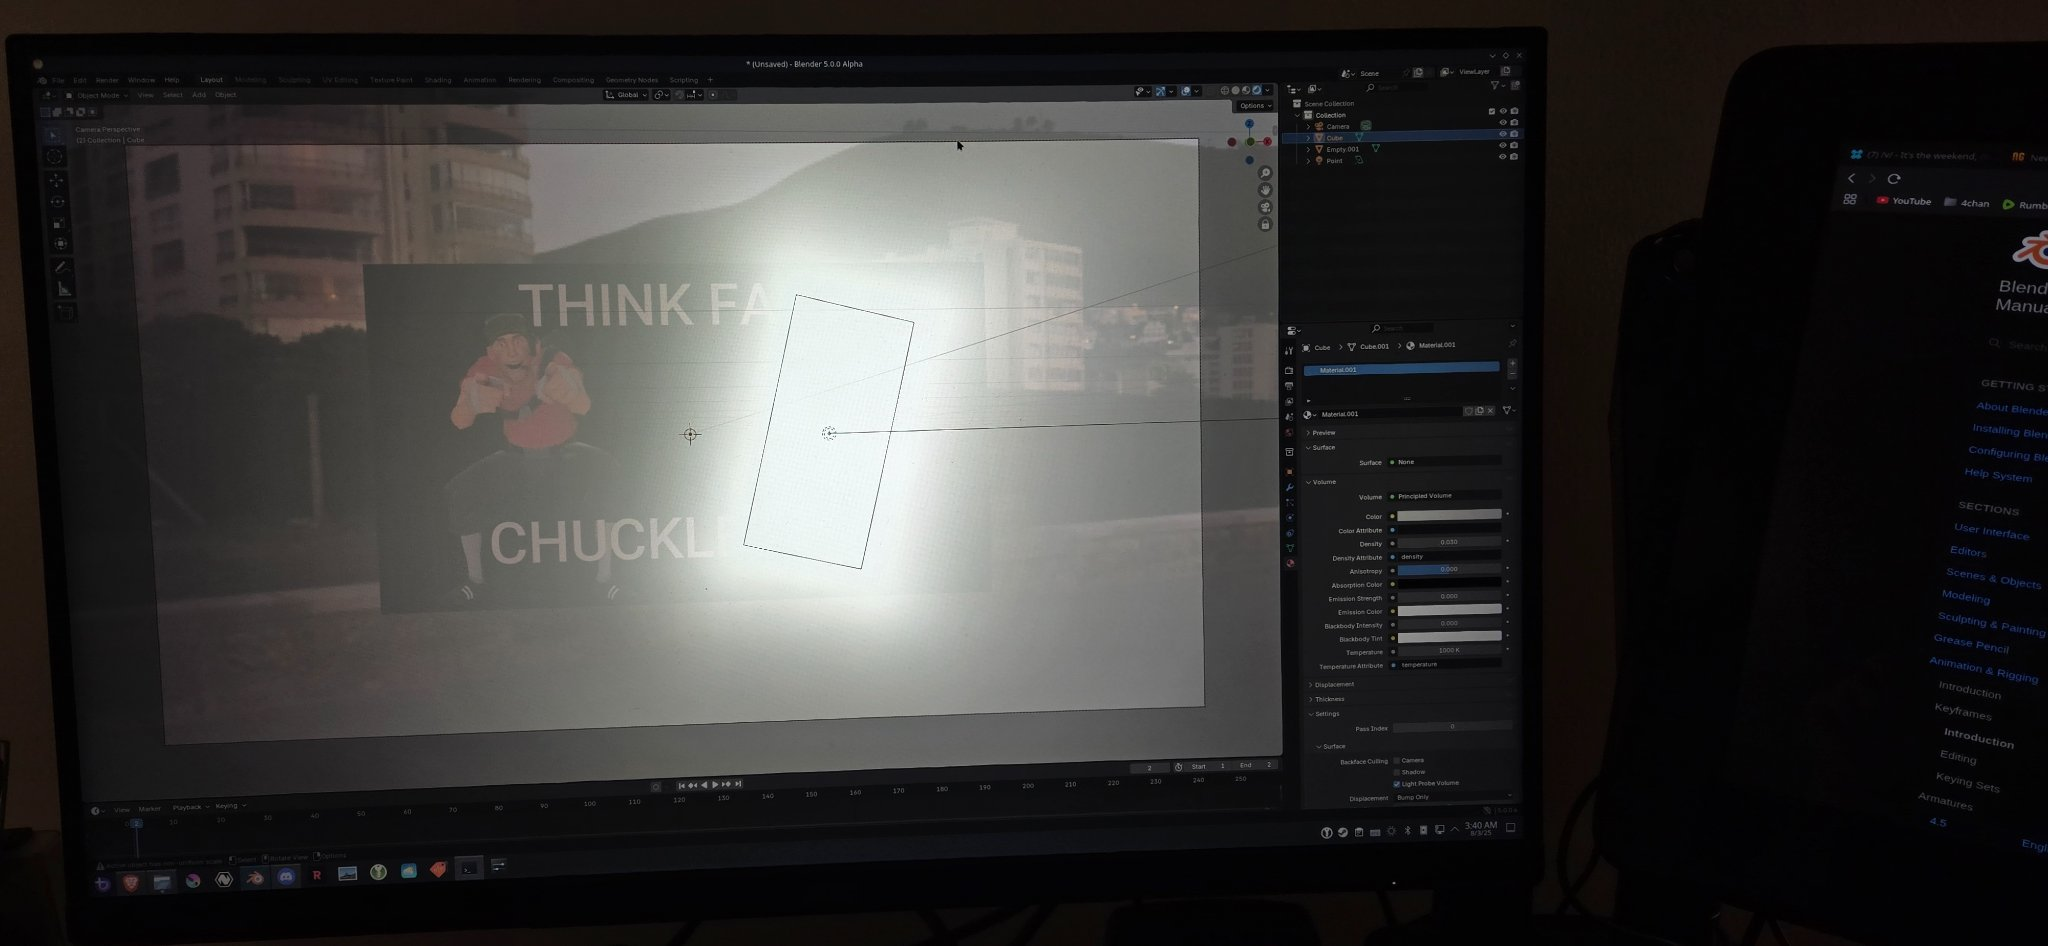2048x946 pixels.
Task: Toggle viewport visibility eye for Camera
Action: coord(1503,122)
